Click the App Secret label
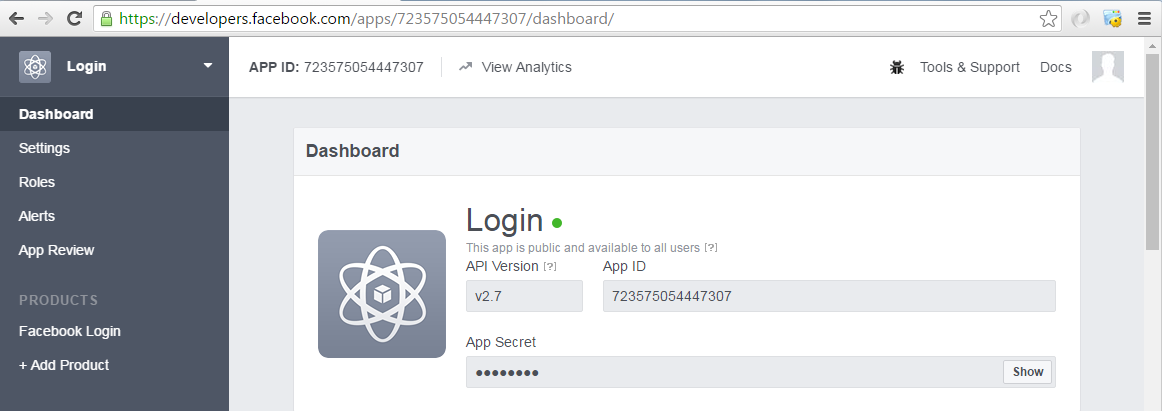Screen dimensions: 1162x411 [x=501, y=342]
